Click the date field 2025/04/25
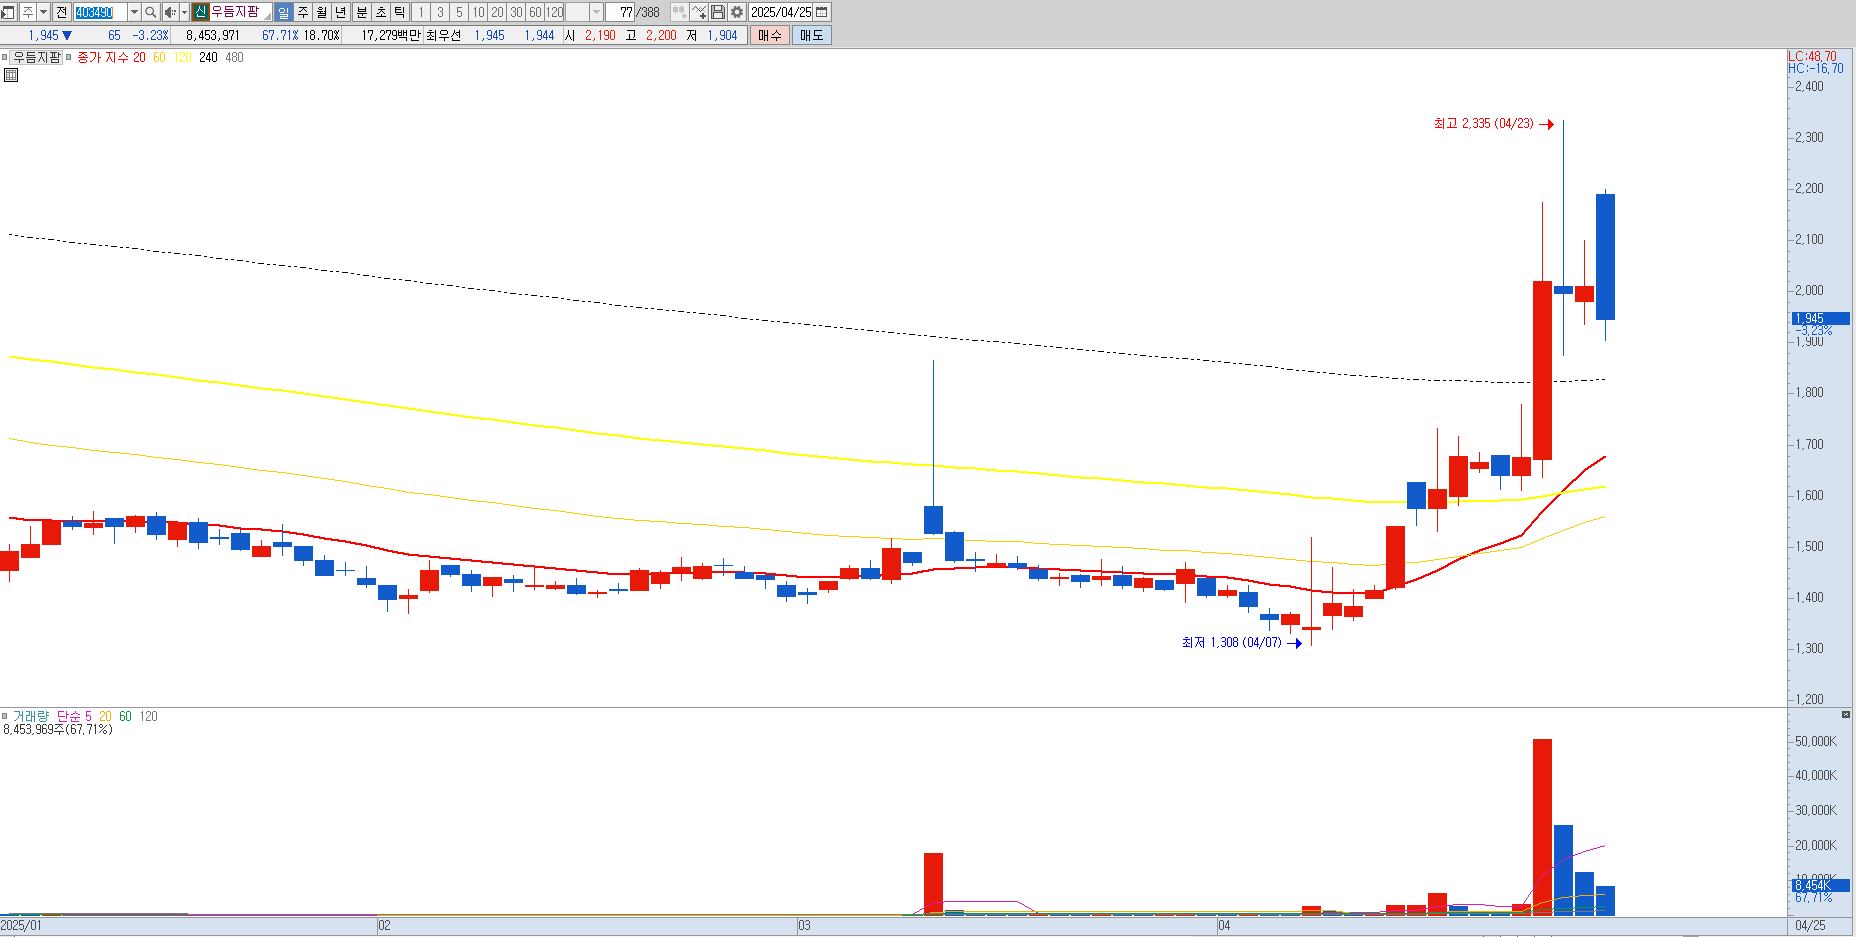Screen dimensions: 1856x937 (x=781, y=12)
